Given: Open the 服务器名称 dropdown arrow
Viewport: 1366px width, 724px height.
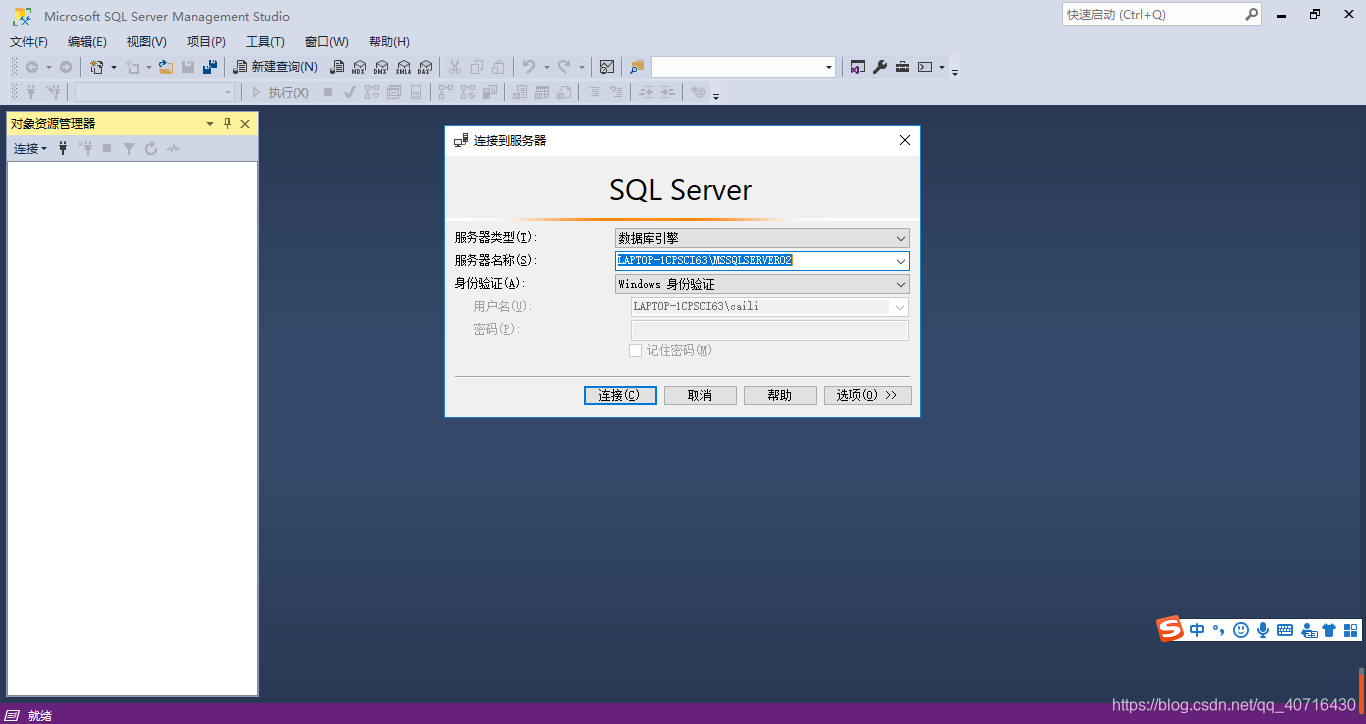Looking at the screenshot, I should click(x=901, y=261).
